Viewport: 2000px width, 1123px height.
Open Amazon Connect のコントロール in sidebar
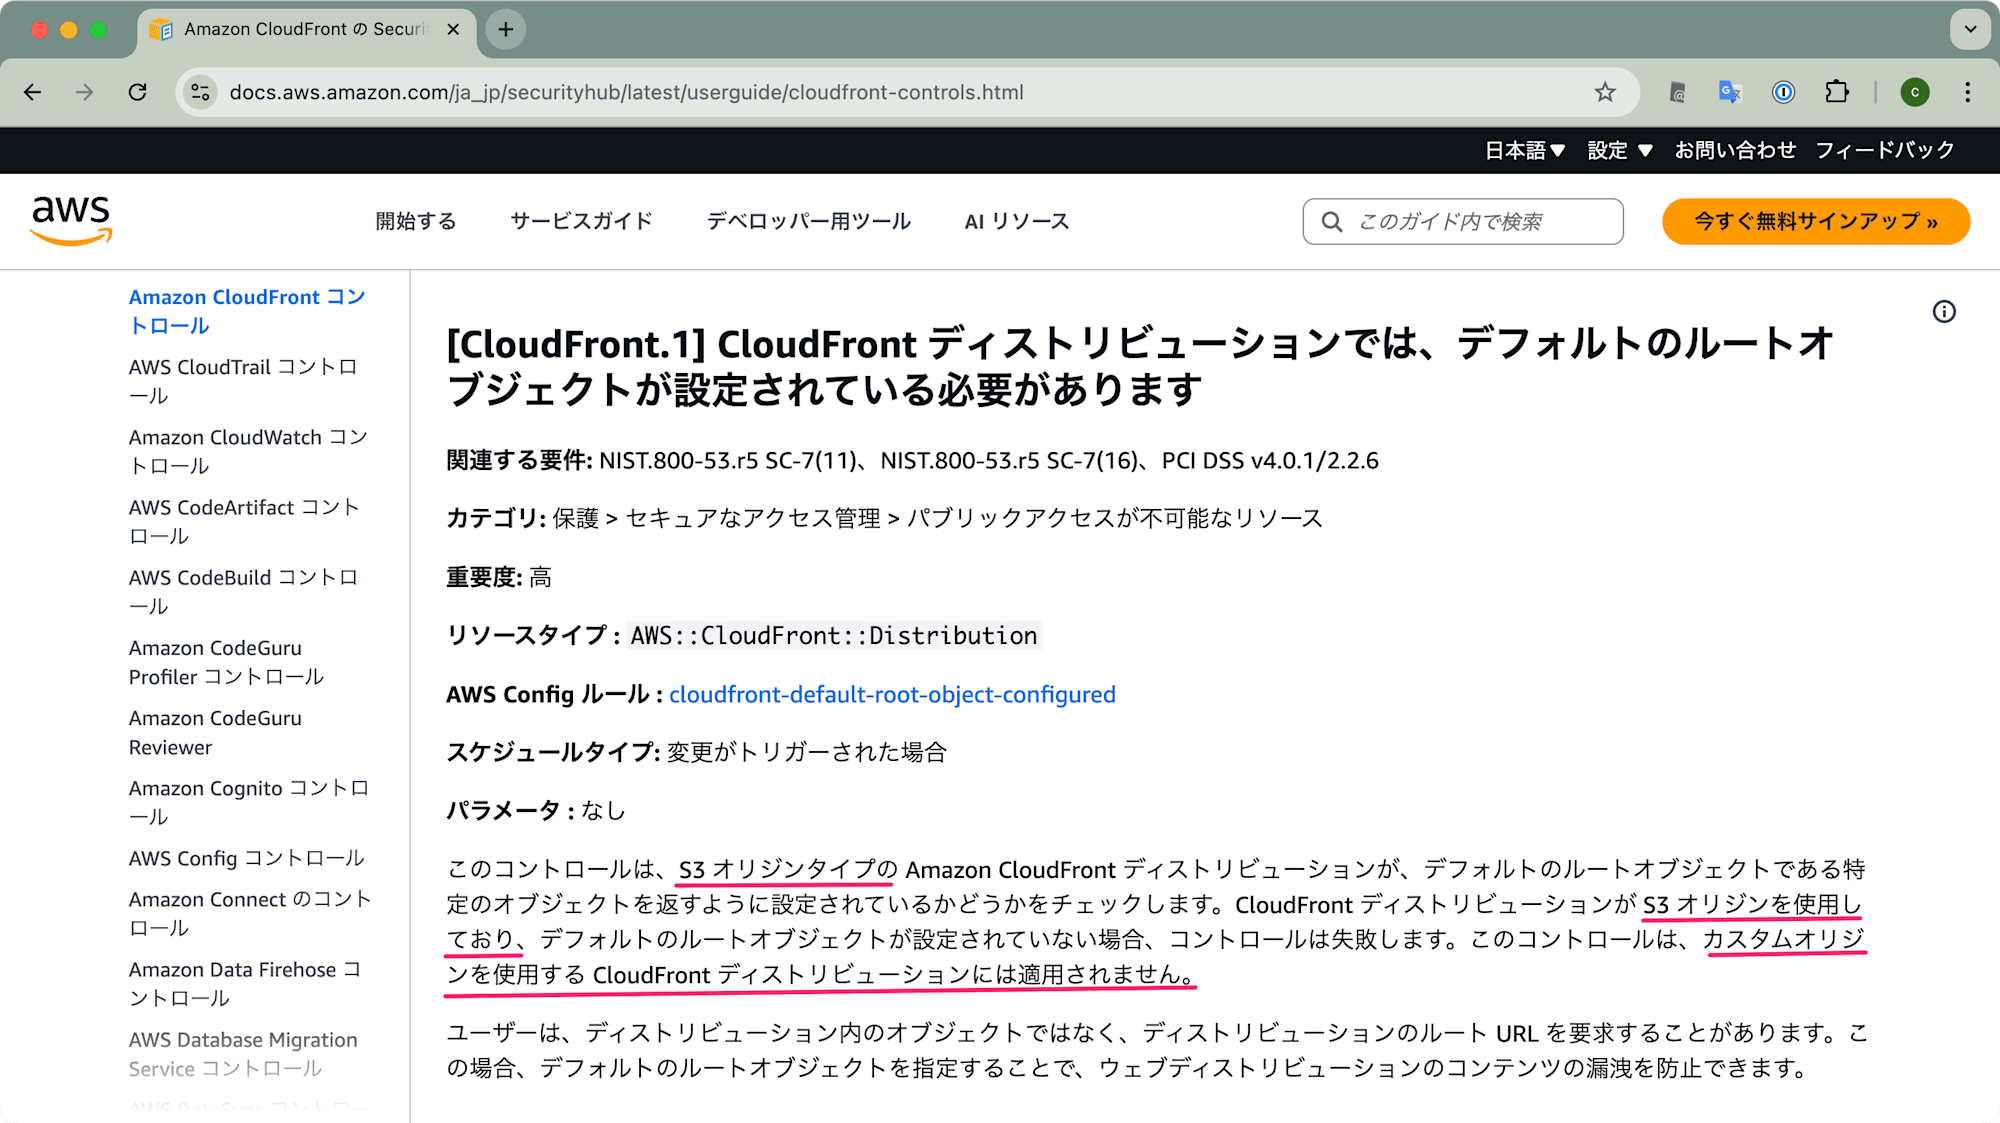250,913
